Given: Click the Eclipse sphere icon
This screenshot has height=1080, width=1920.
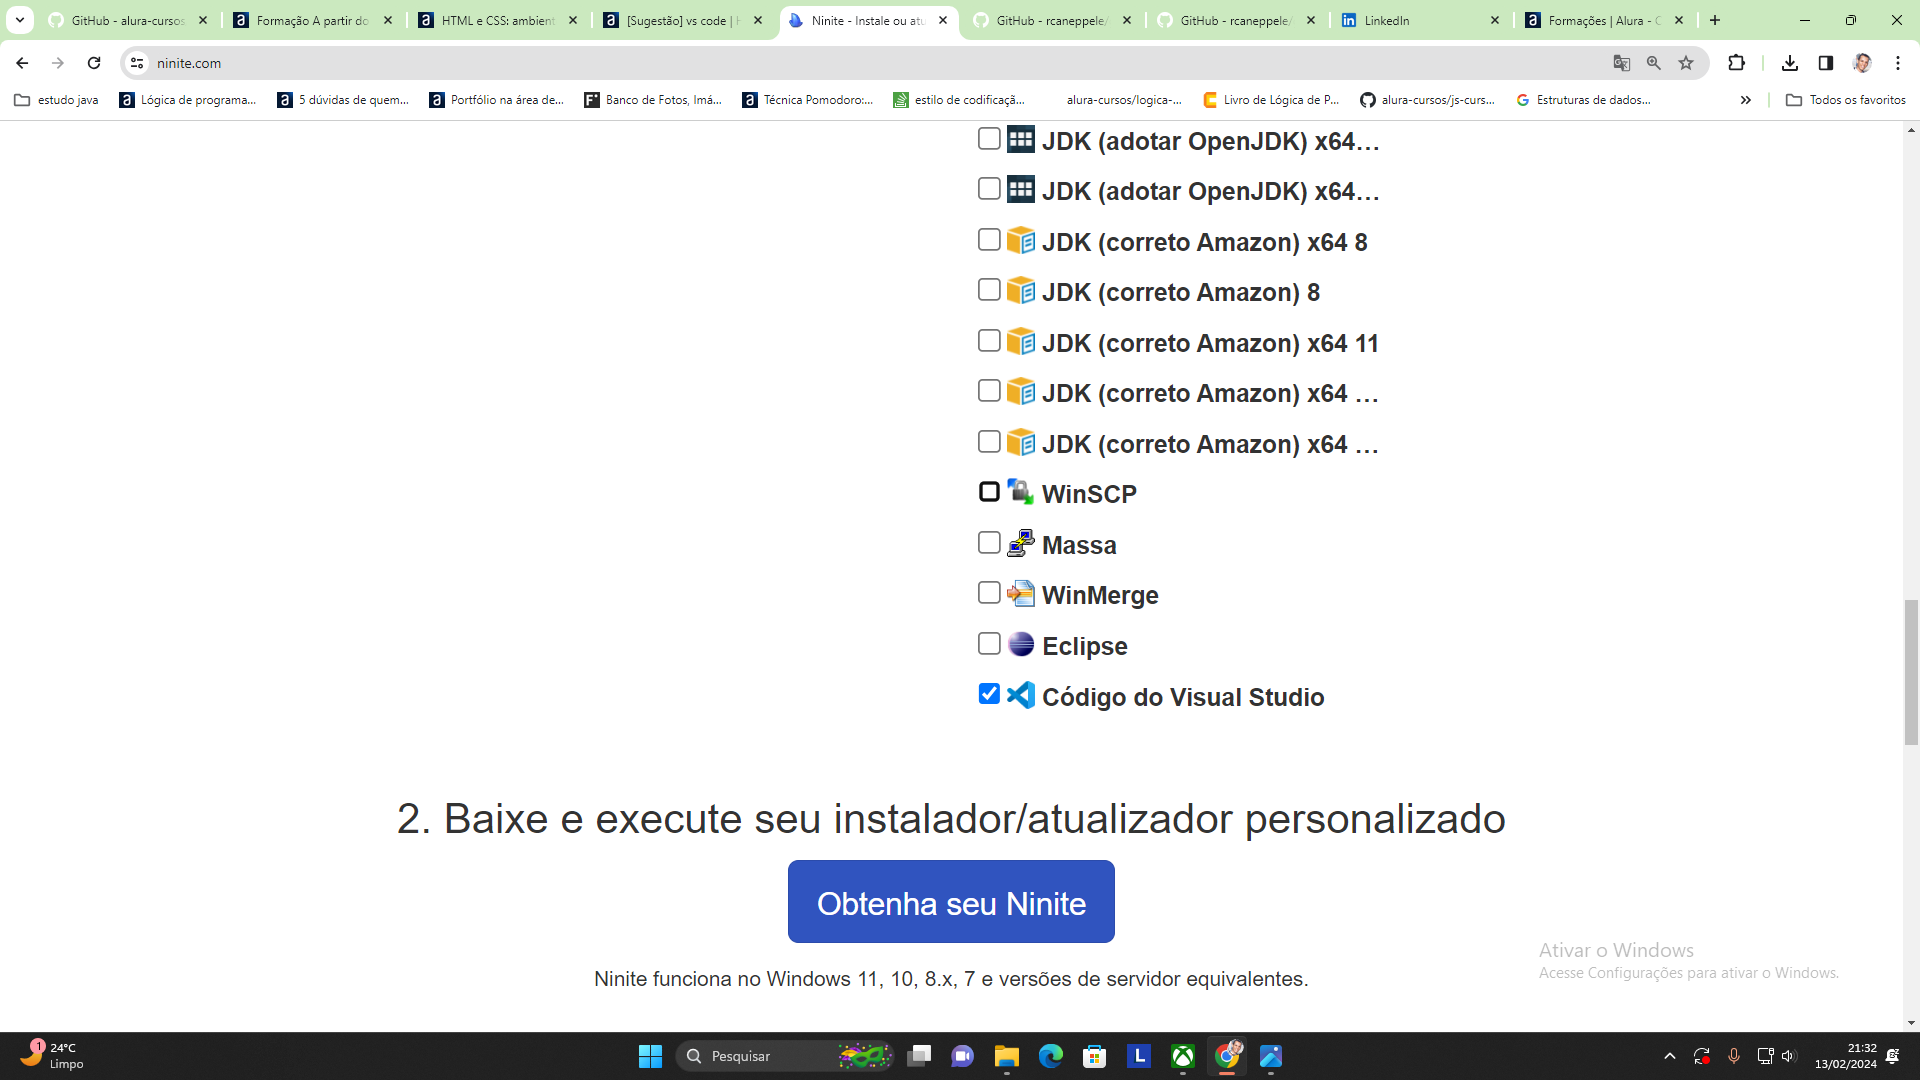Looking at the screenshot, I should click(x=1021, y=644).
